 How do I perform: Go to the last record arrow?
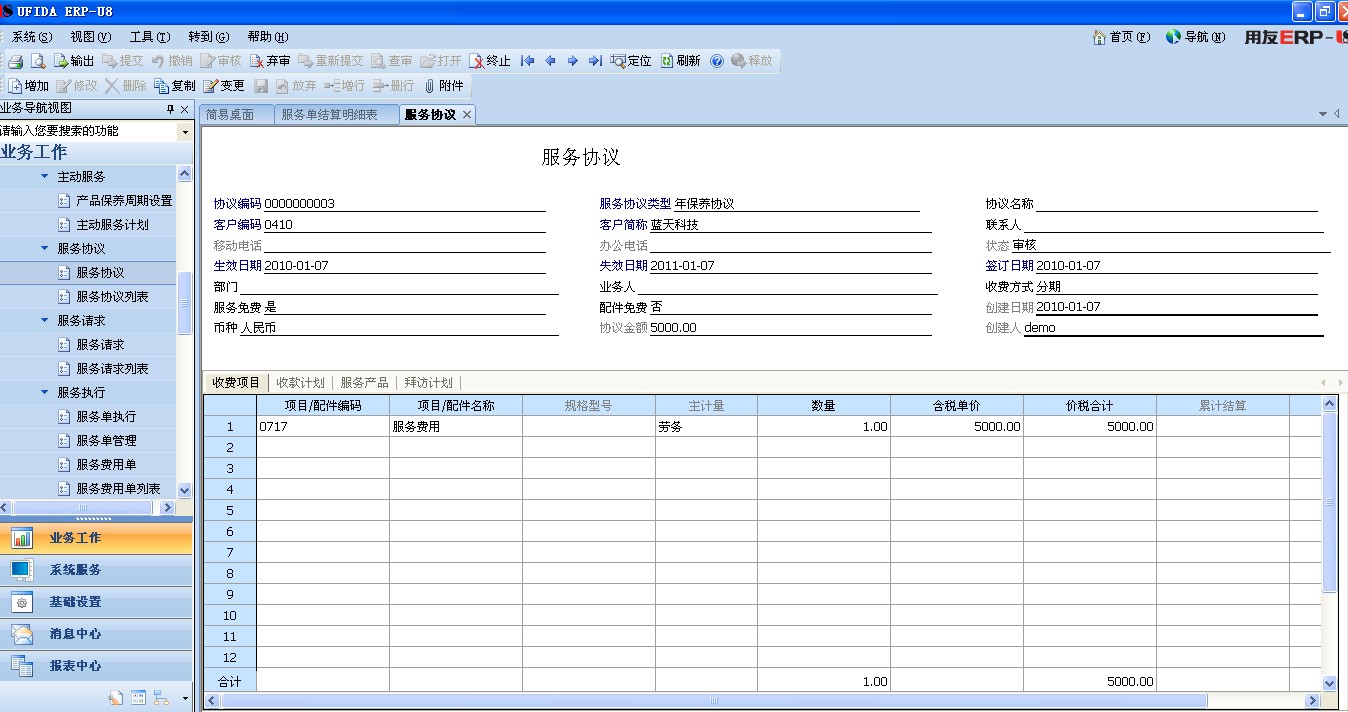click(595, 61)
